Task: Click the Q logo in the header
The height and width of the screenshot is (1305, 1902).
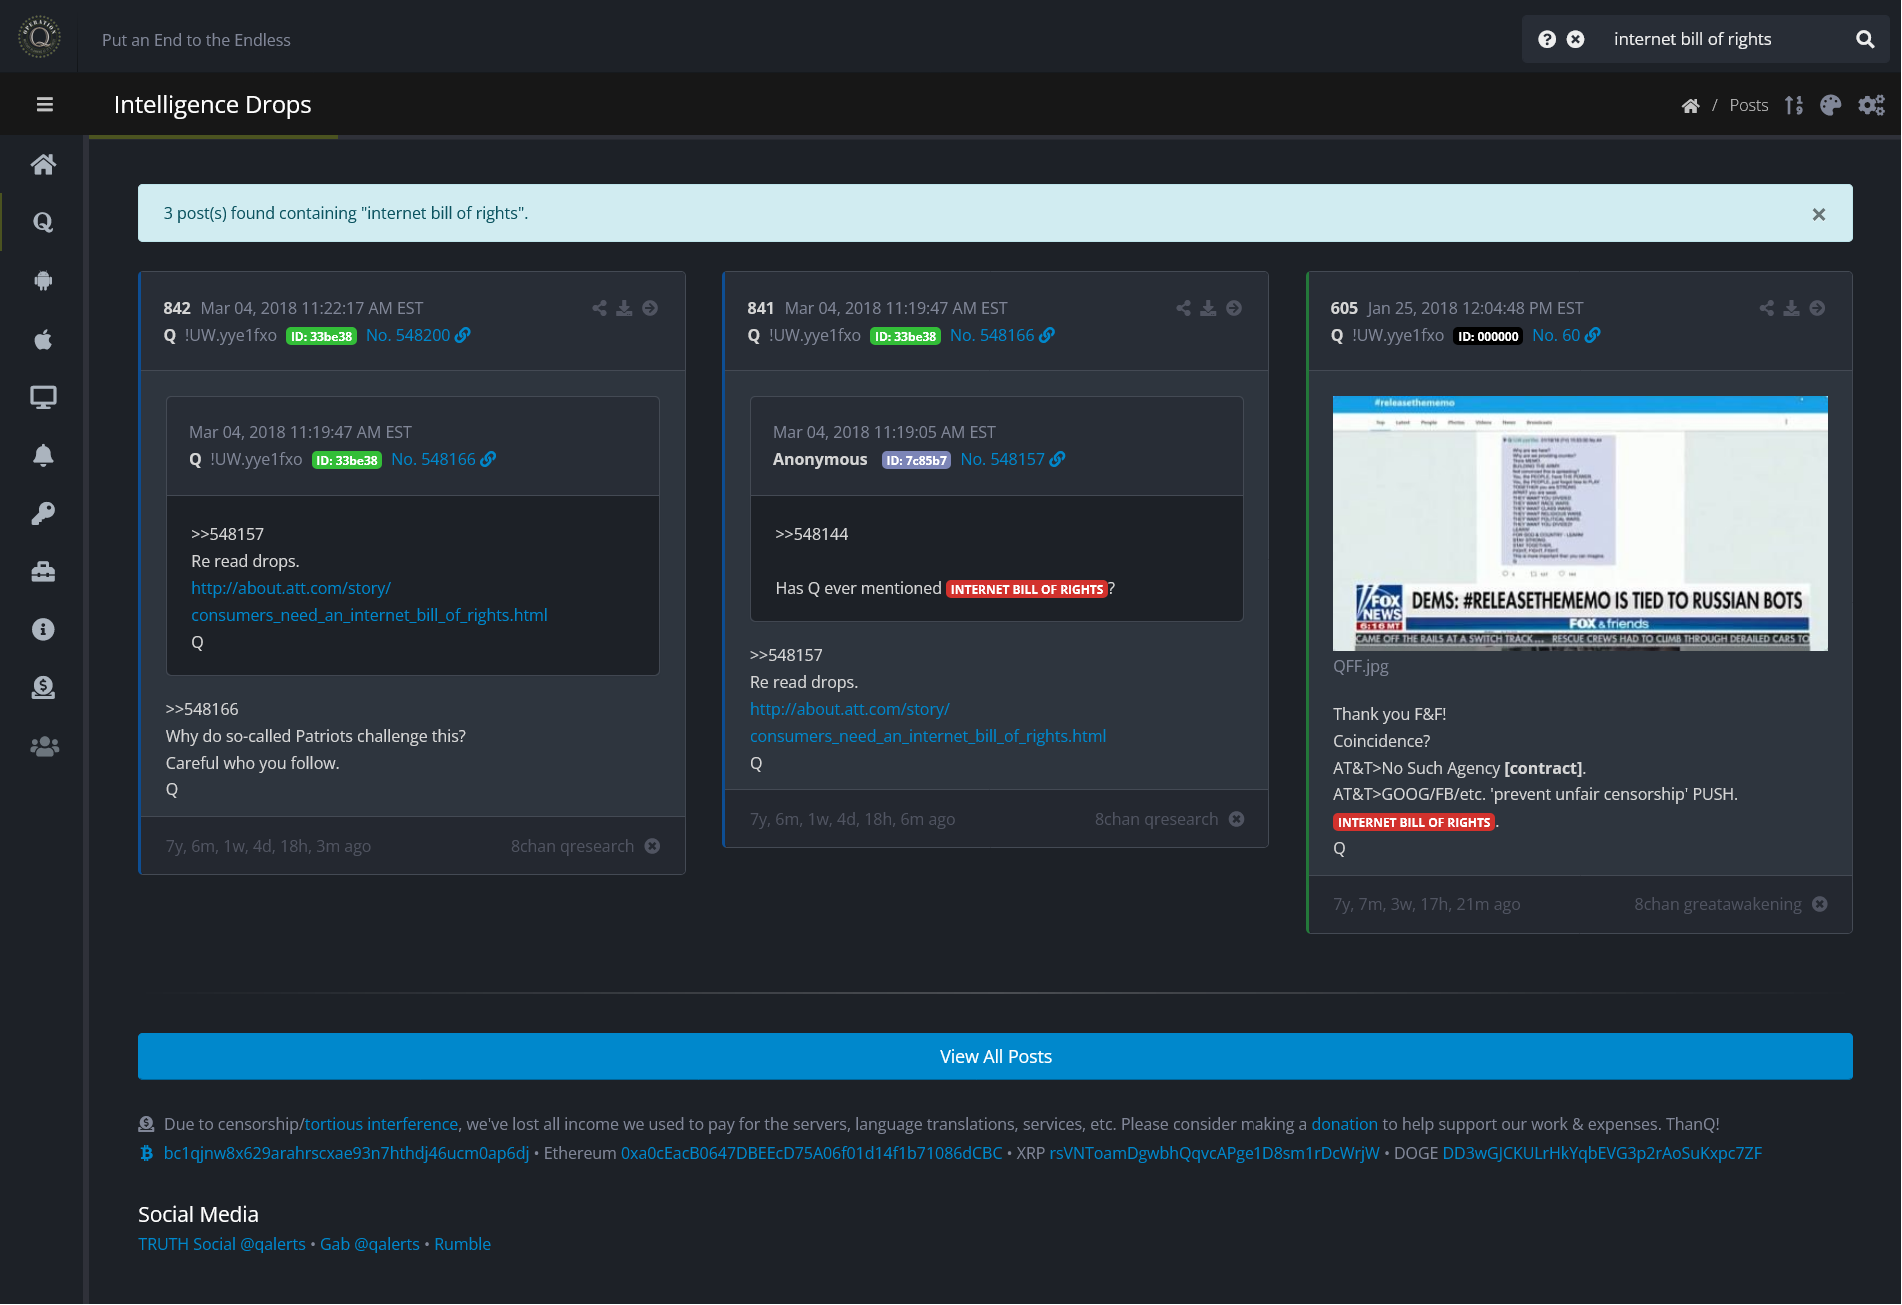Action: point(40,38)
